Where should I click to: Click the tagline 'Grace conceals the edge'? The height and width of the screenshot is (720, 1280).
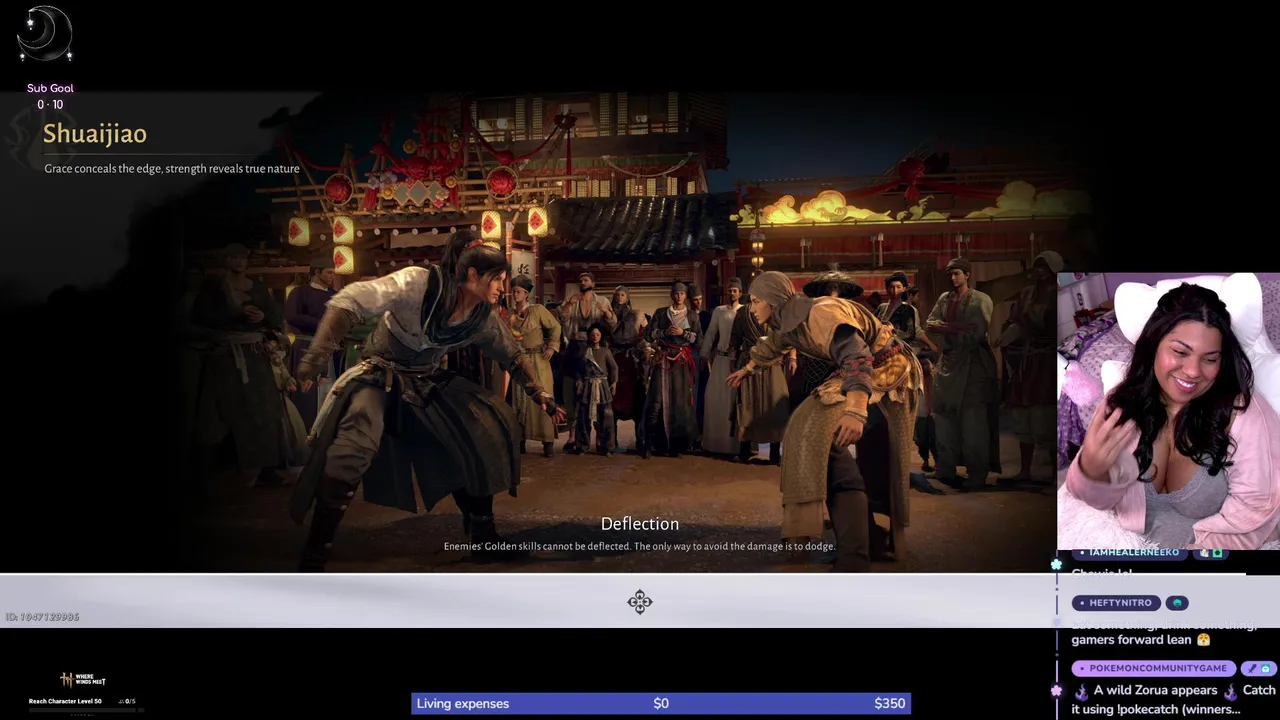[x=172, y=169]
